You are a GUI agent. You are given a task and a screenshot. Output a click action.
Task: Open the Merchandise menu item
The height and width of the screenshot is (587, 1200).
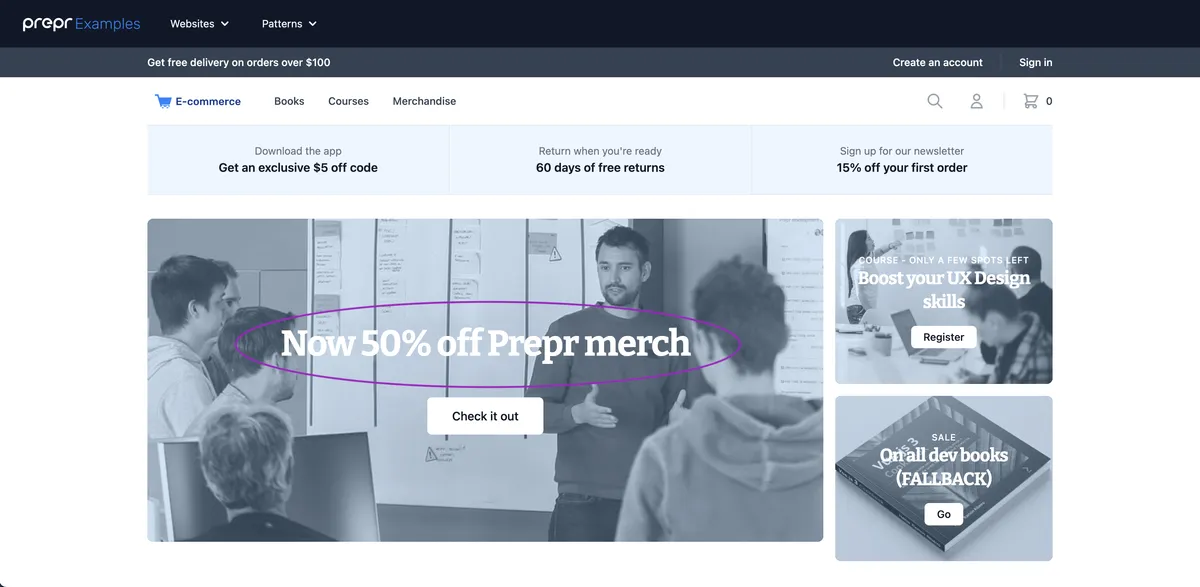click(x=424, y=101)
